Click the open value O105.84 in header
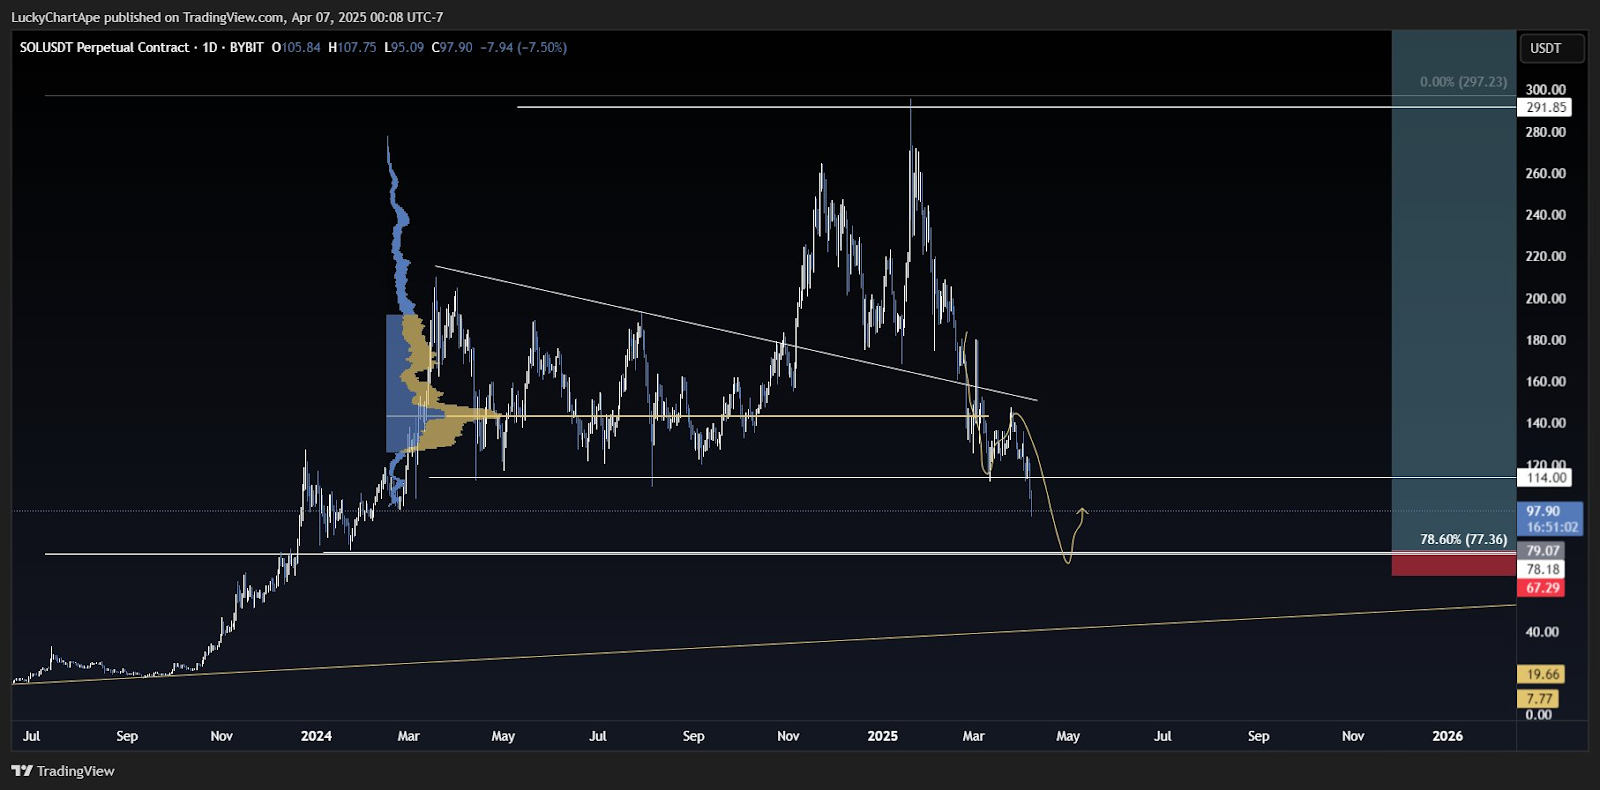Viewport: 1600px width, 790px height. (296, 47)
